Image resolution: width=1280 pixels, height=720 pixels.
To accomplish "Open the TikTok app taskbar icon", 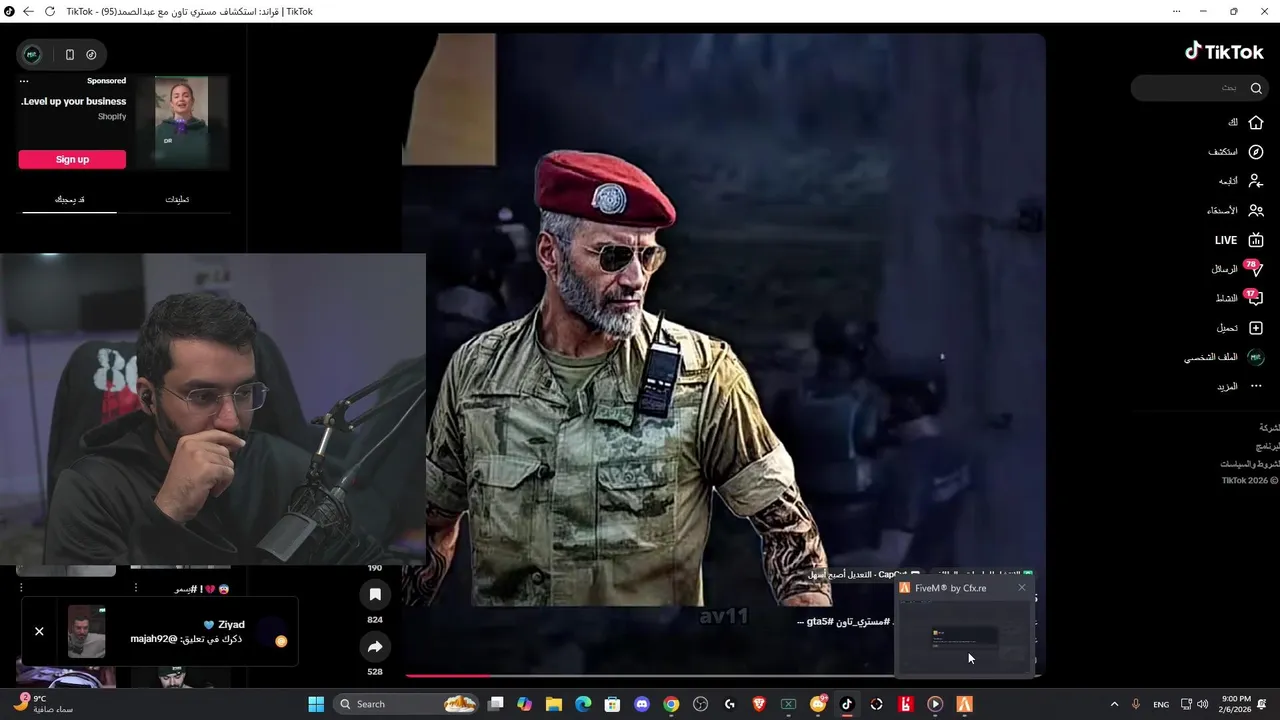I will click(847, 704).
